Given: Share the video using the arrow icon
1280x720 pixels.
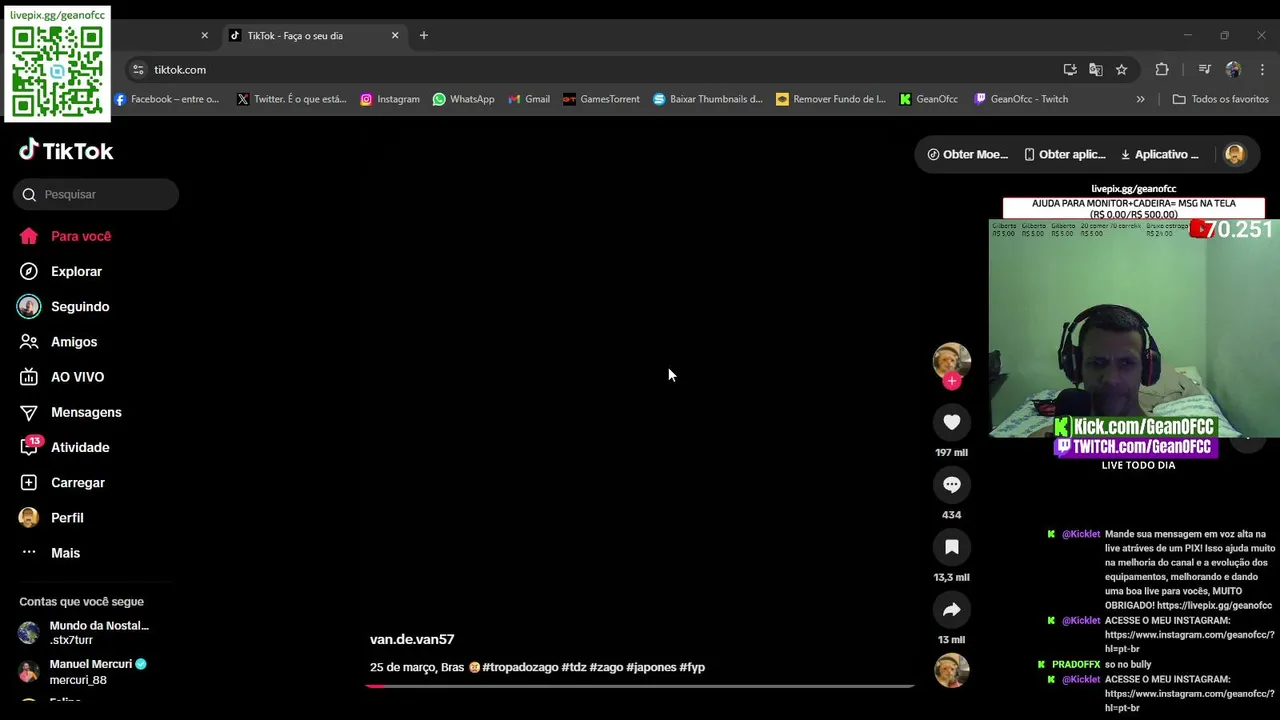Looking at the screenshot, I should [951, 609].
